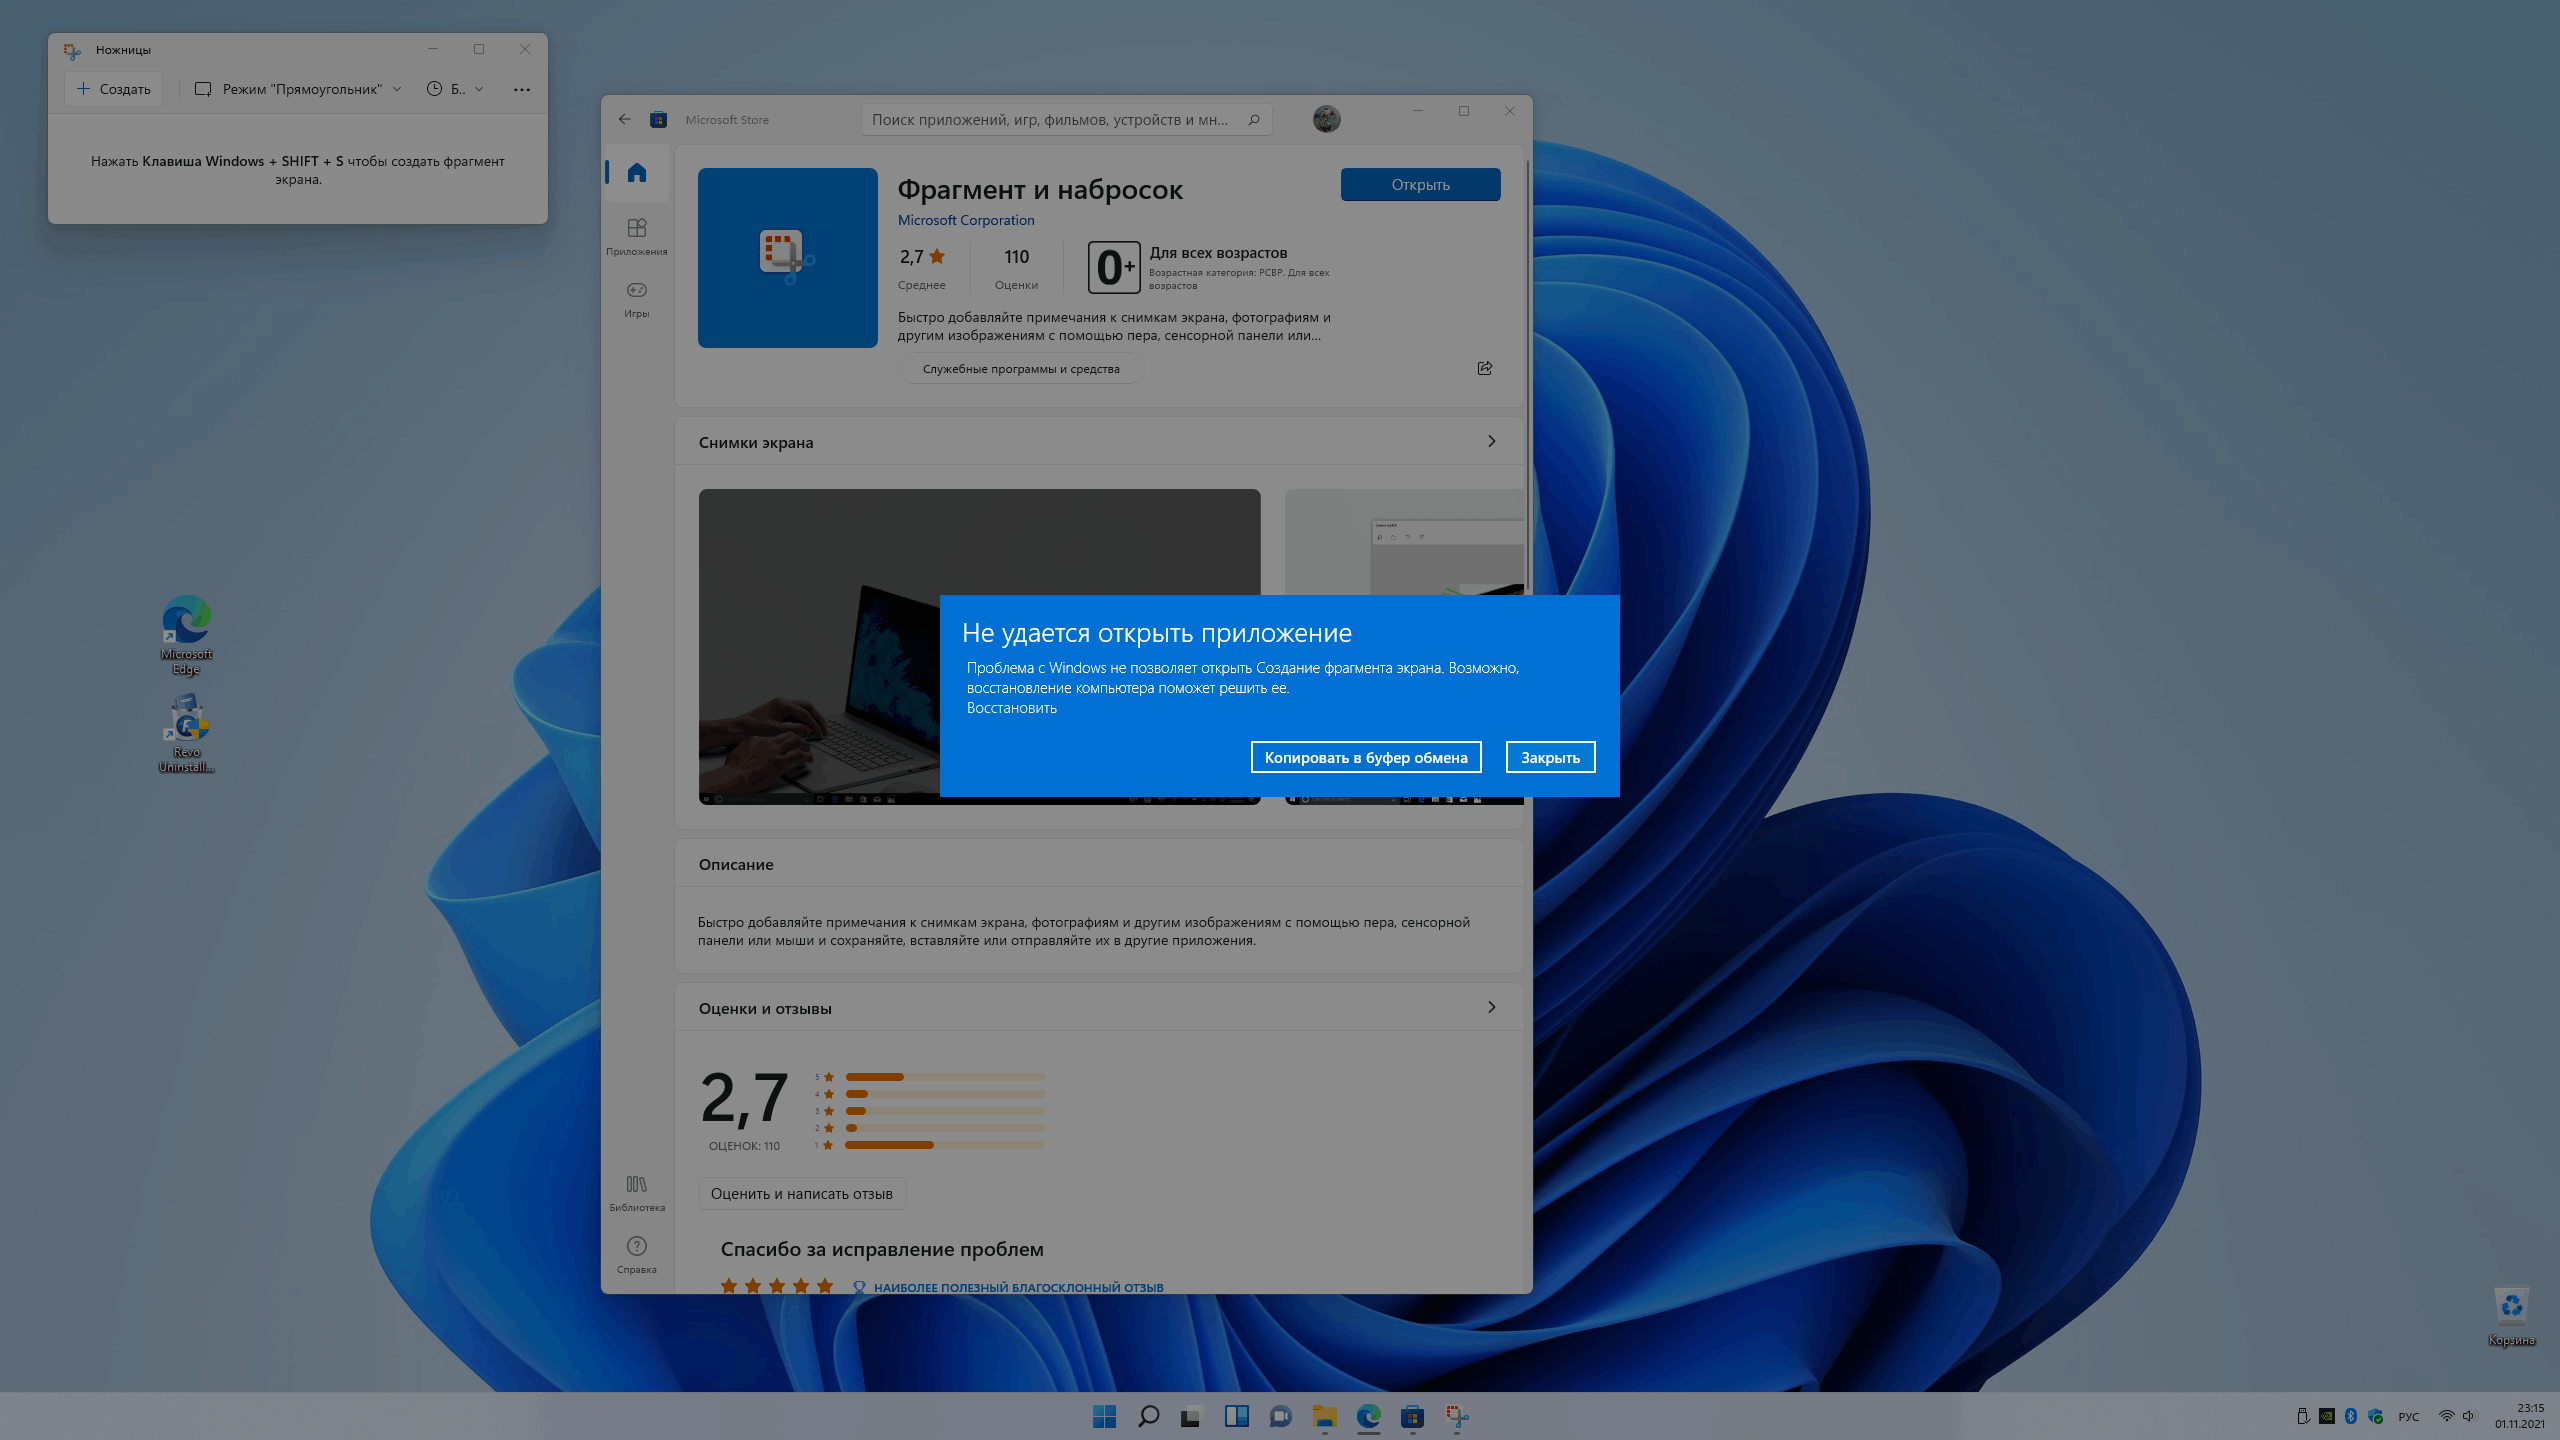2560x1440 pixels.
Task: Click the Наиболее полезный благосклонный отзыв label
Action: pyautogui.click(x=1018, y=1287)
